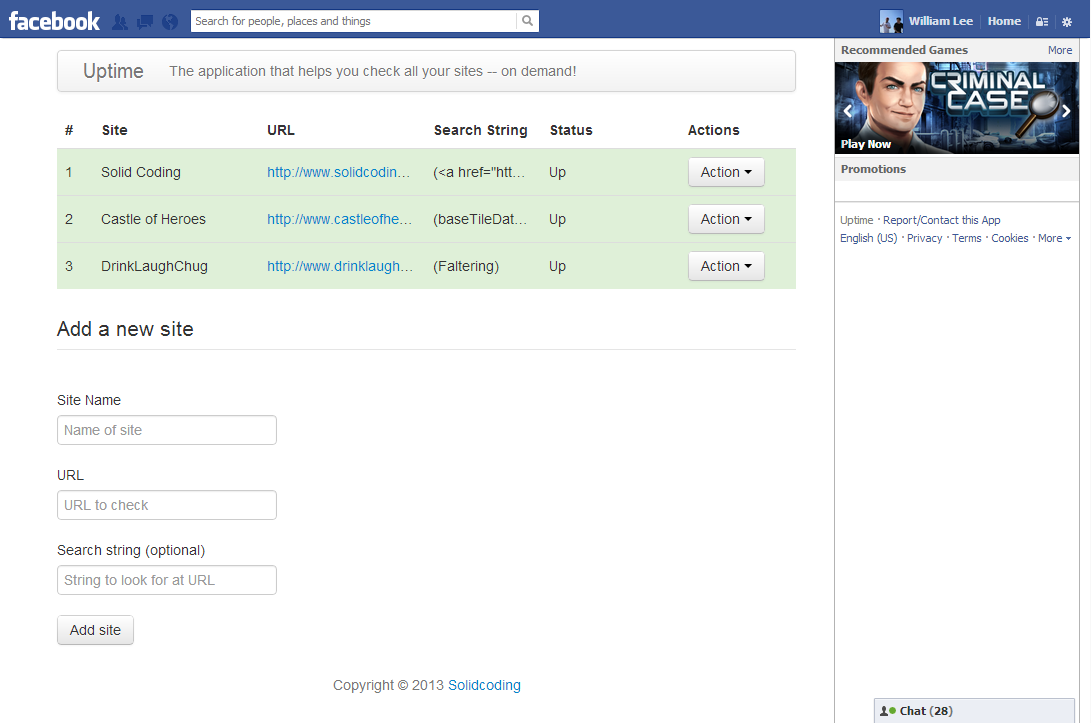Open the Criminal Case game thumbnail

pyautogui.click(x=957, y=108)
